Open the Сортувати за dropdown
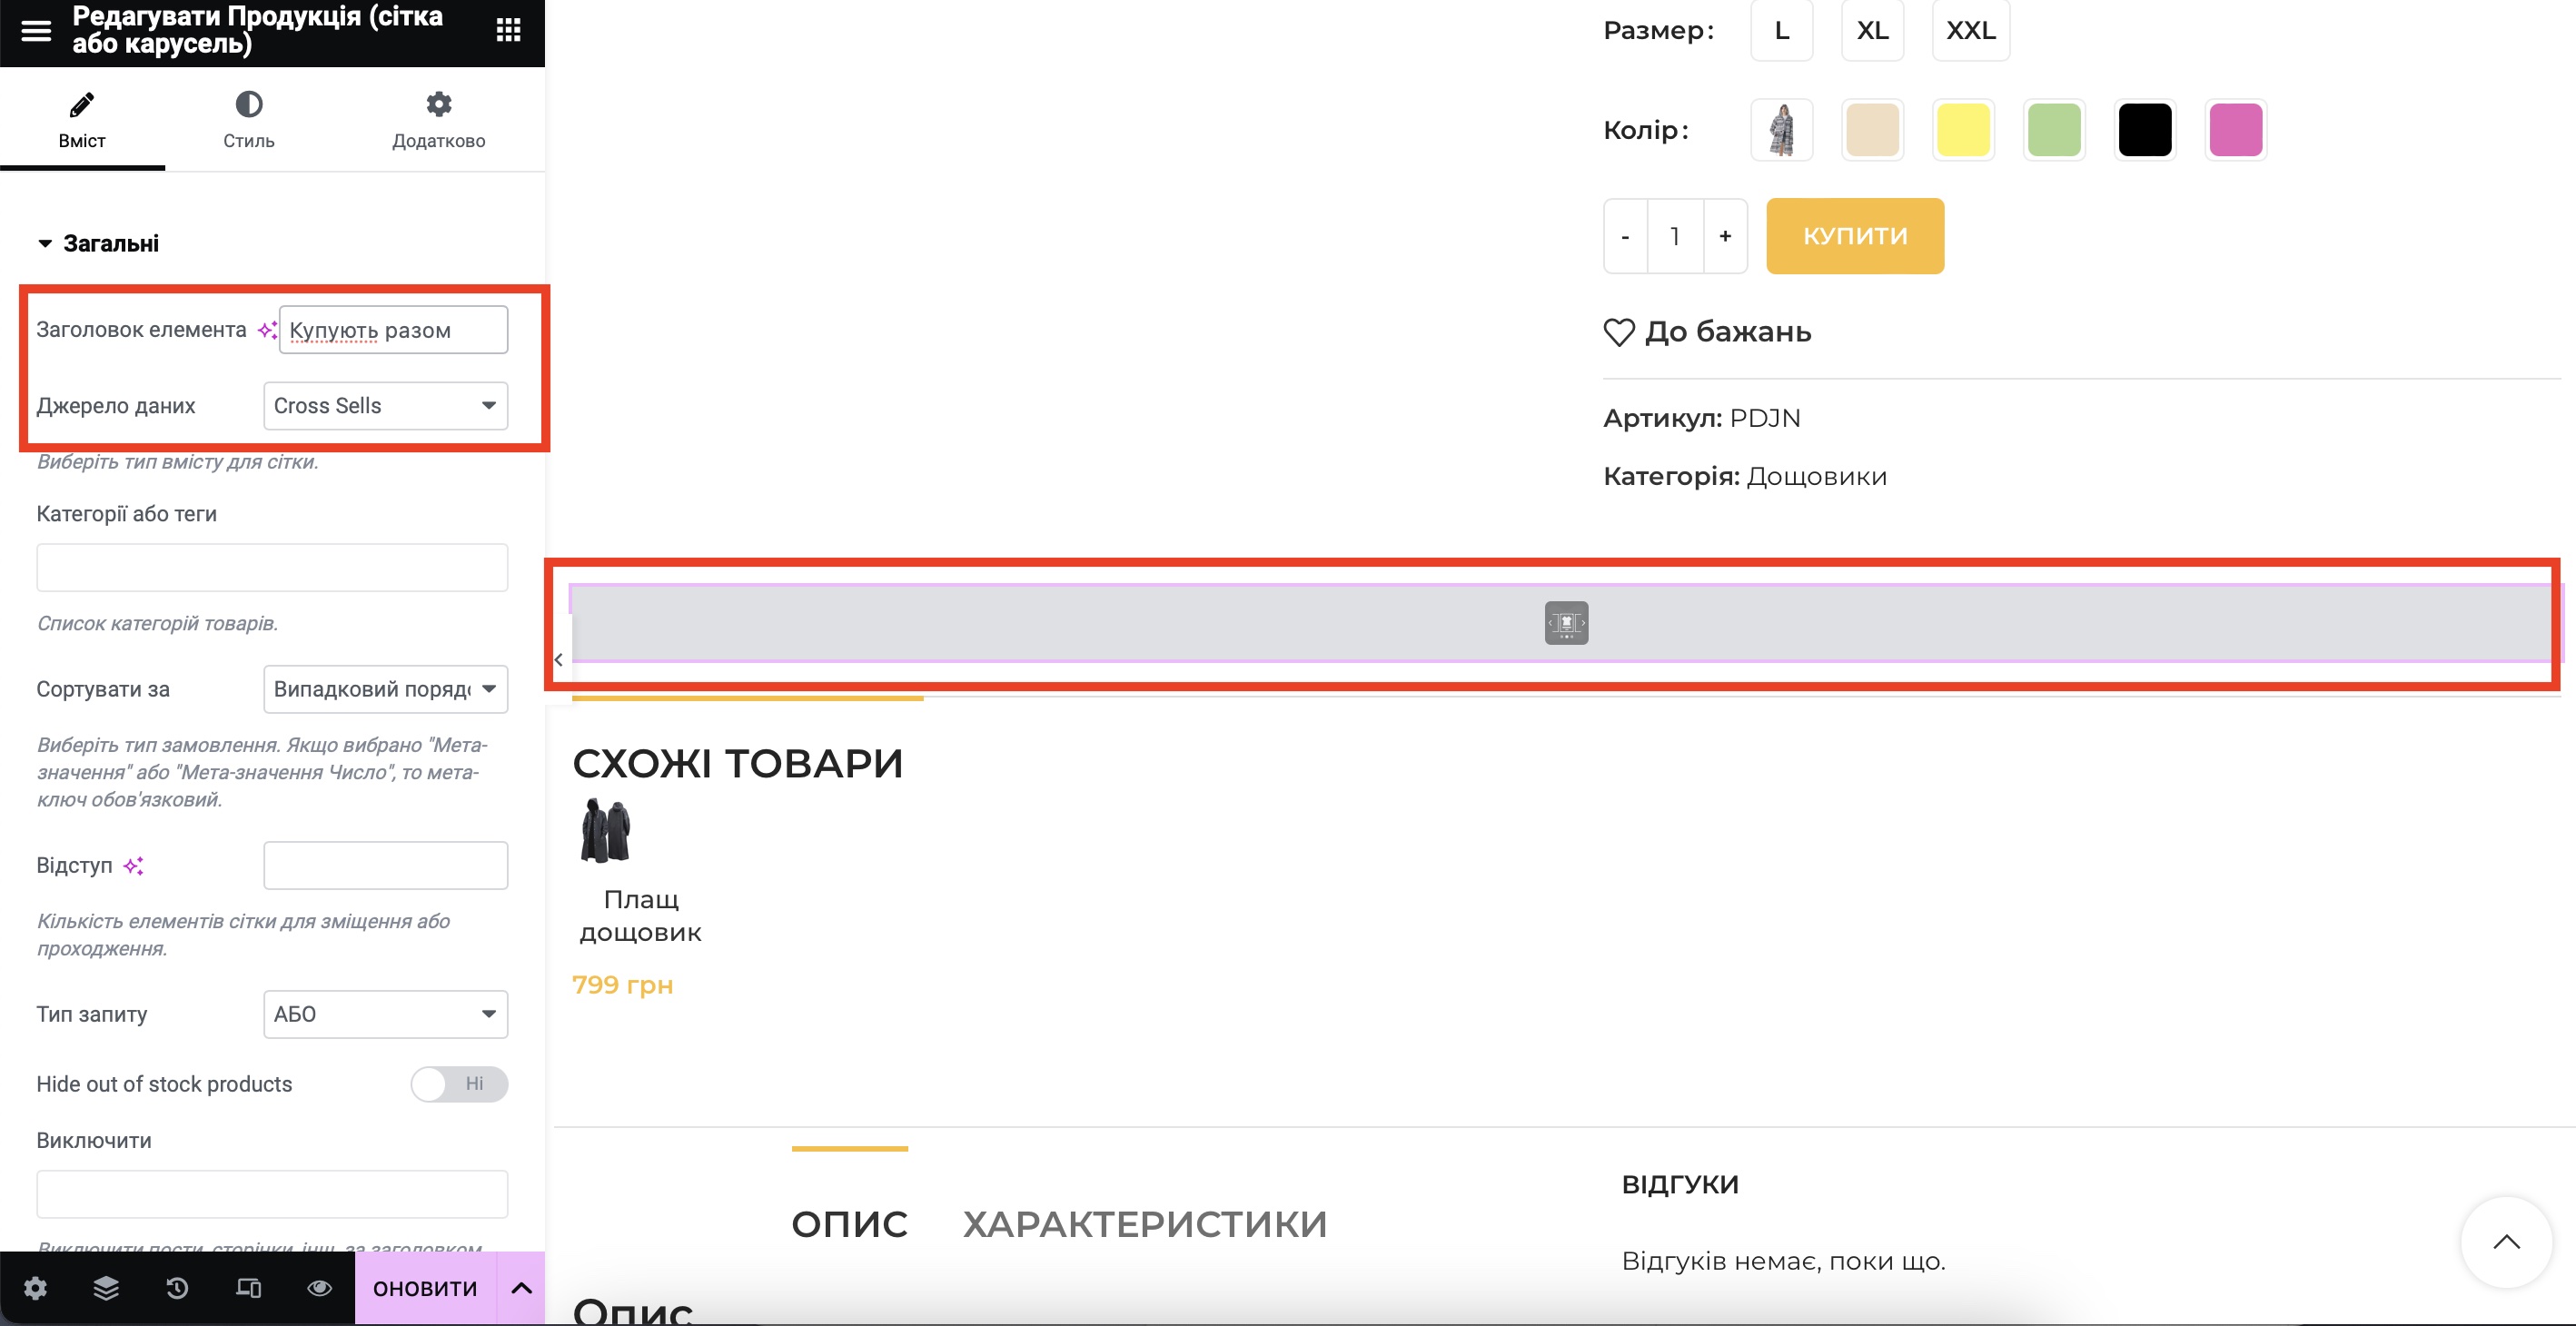This screenshot has height=1326, width=2576. [386, 689]
